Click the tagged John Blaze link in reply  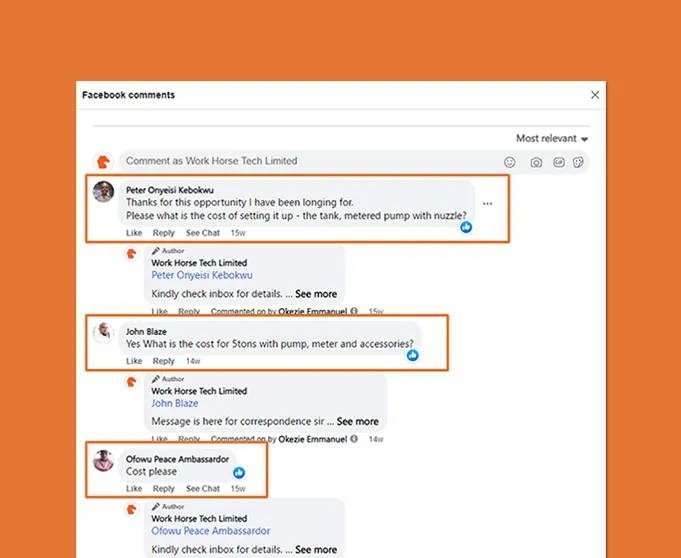tap(175, 403)
